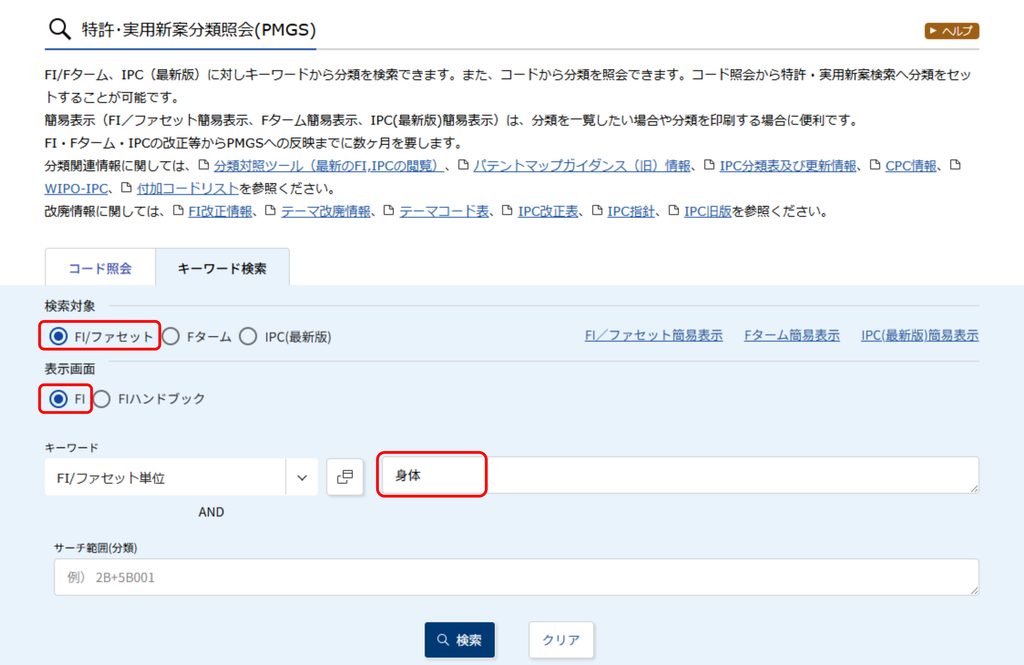This screenshot has width=1024, height=665.
Task: Open the WIPO-IPC link
Action: pos(76,189)
